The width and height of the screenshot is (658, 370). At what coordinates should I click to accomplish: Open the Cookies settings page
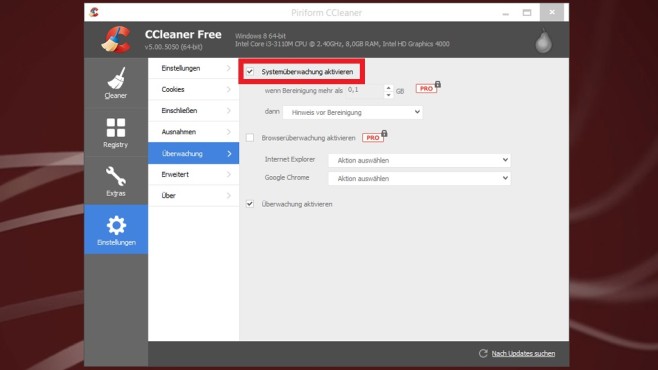click(x=193, y=89)
